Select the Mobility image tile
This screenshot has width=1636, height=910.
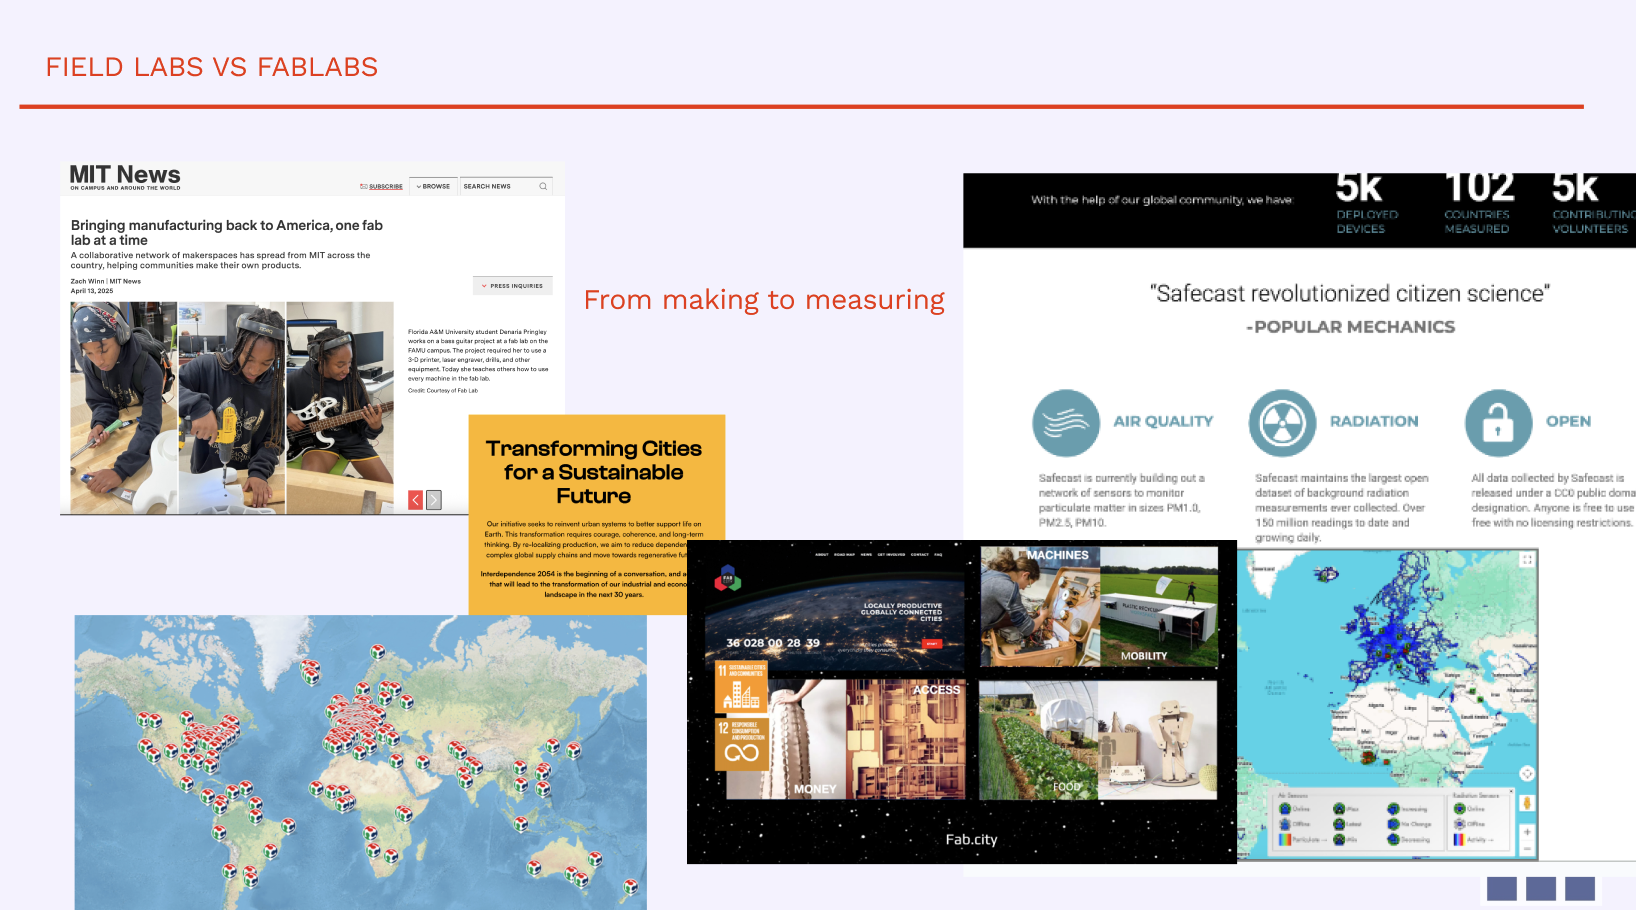click(1160, 606)
